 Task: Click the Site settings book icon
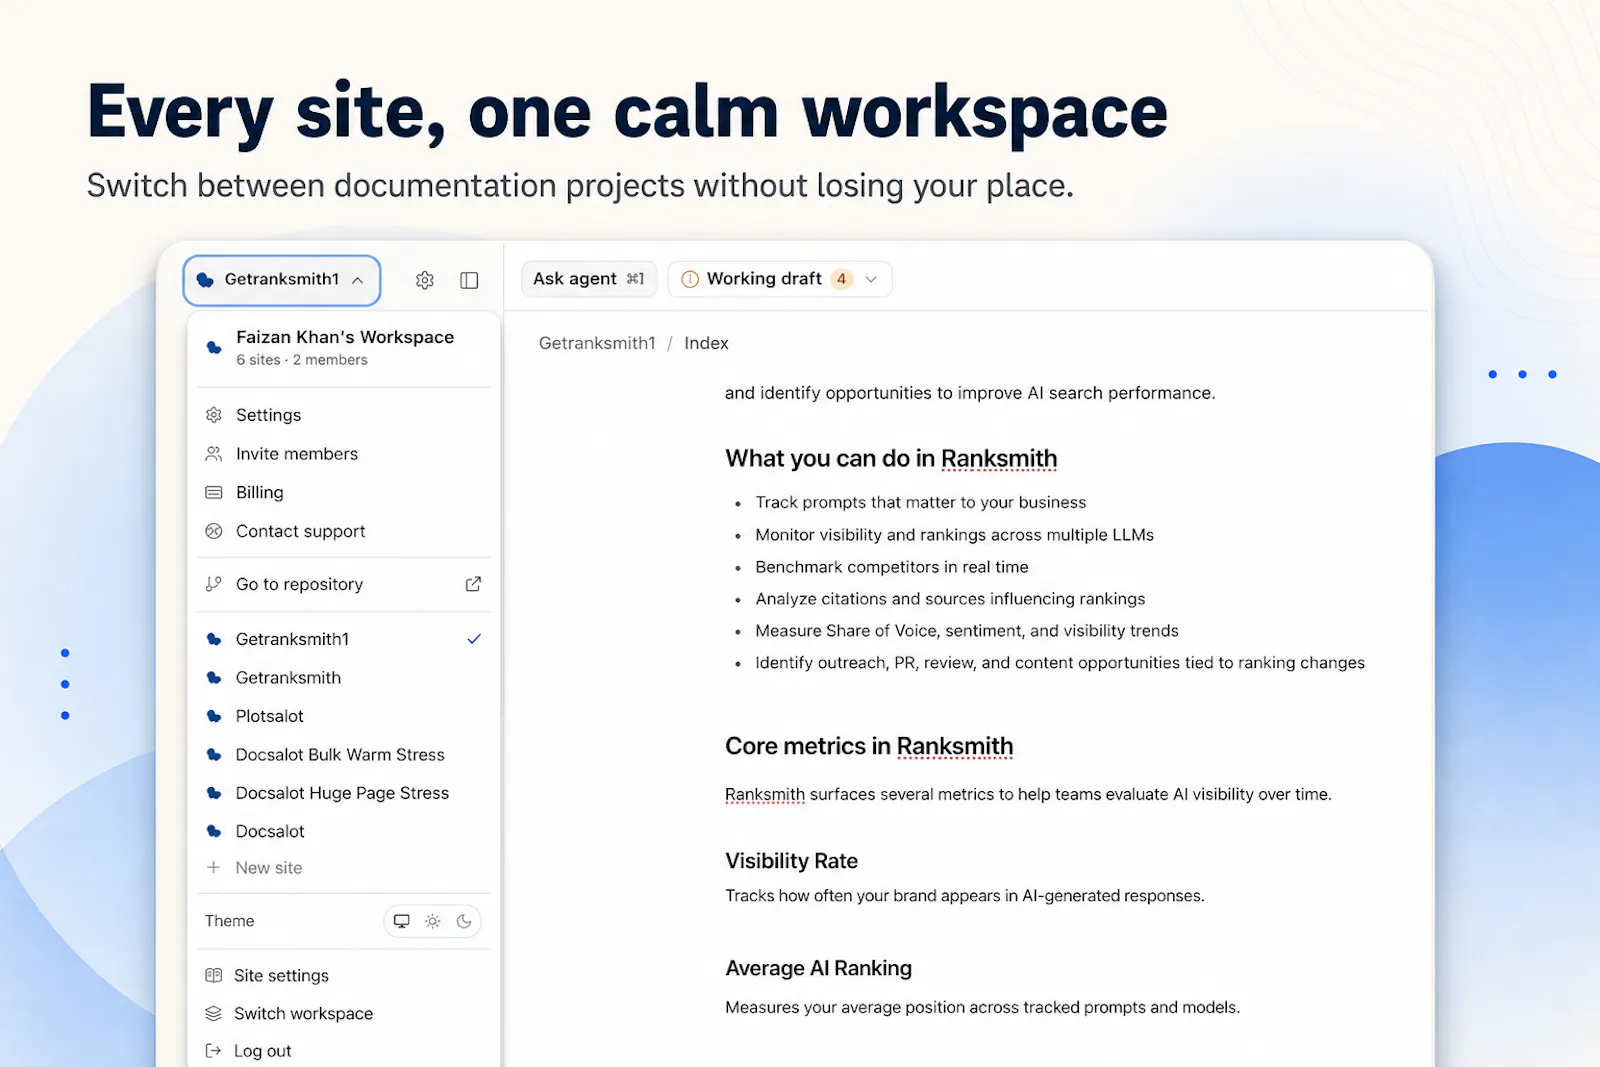tap(213, 975)
